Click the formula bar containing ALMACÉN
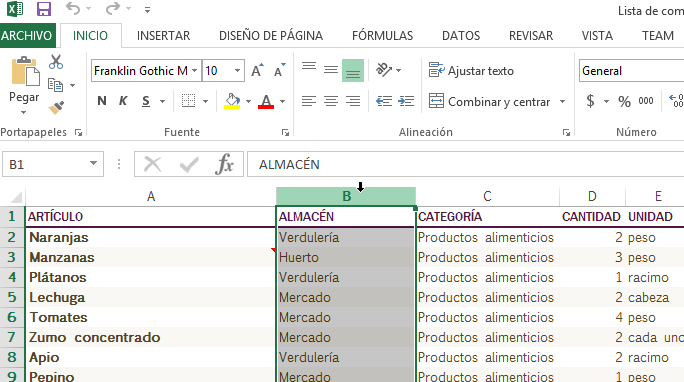This screenshot has height=382, width=684. 465,164
